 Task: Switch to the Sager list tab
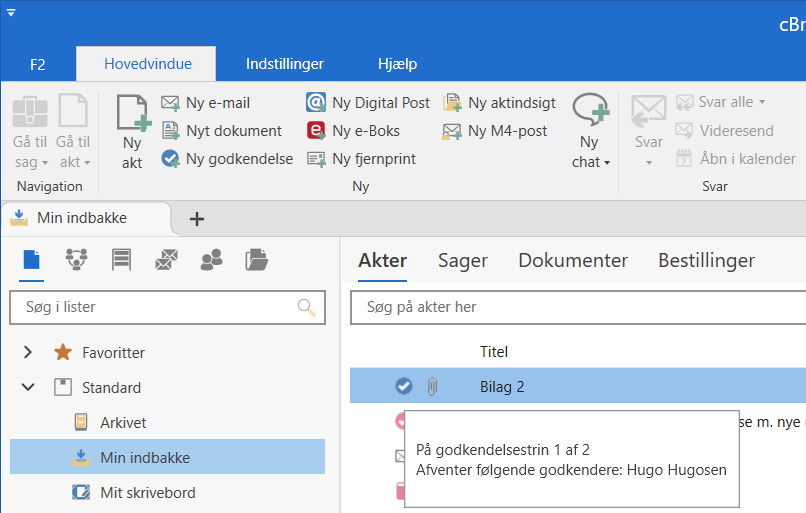click(x=462, y=261)
